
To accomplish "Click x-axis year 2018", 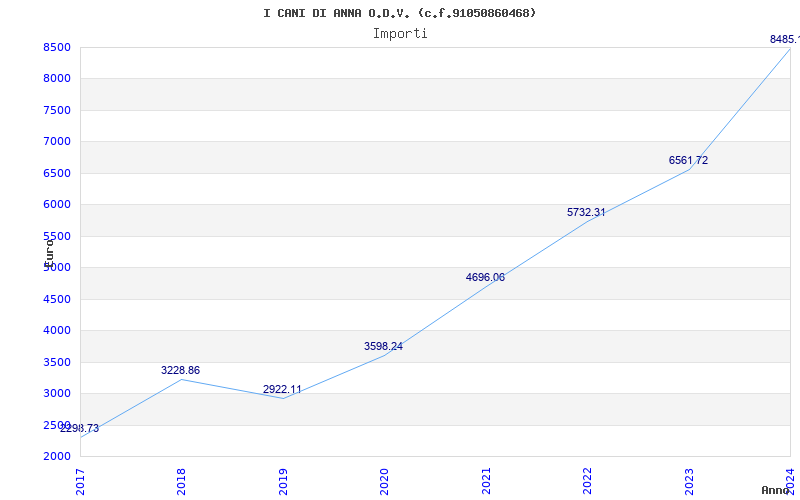I will pos(181,481).
